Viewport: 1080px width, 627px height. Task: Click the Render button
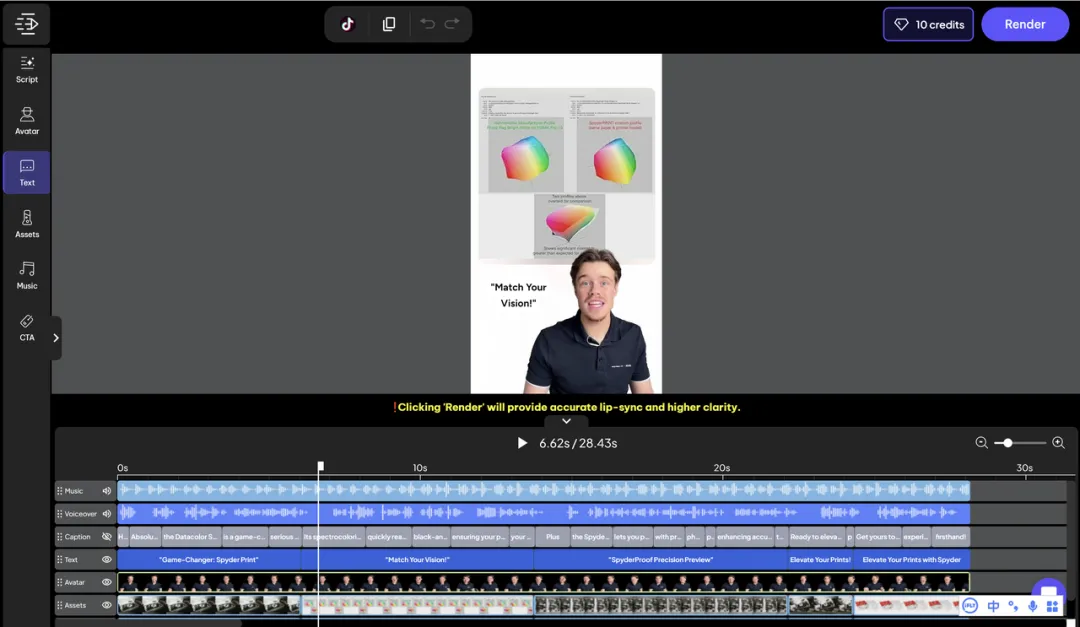(x=1025, y=24)
